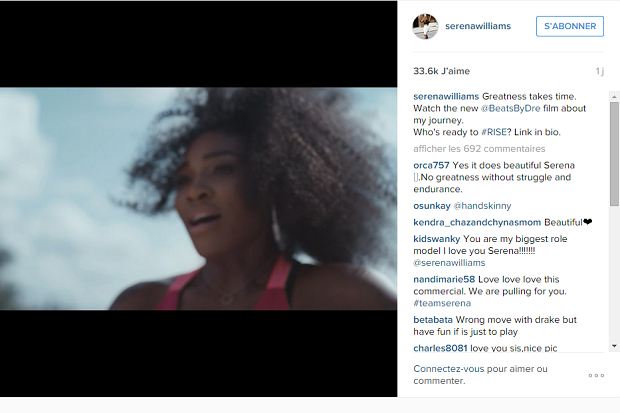Click the scrollbar down arrow in comments
The height and width of the screenshot is (413, 620).
pos(614,346)
